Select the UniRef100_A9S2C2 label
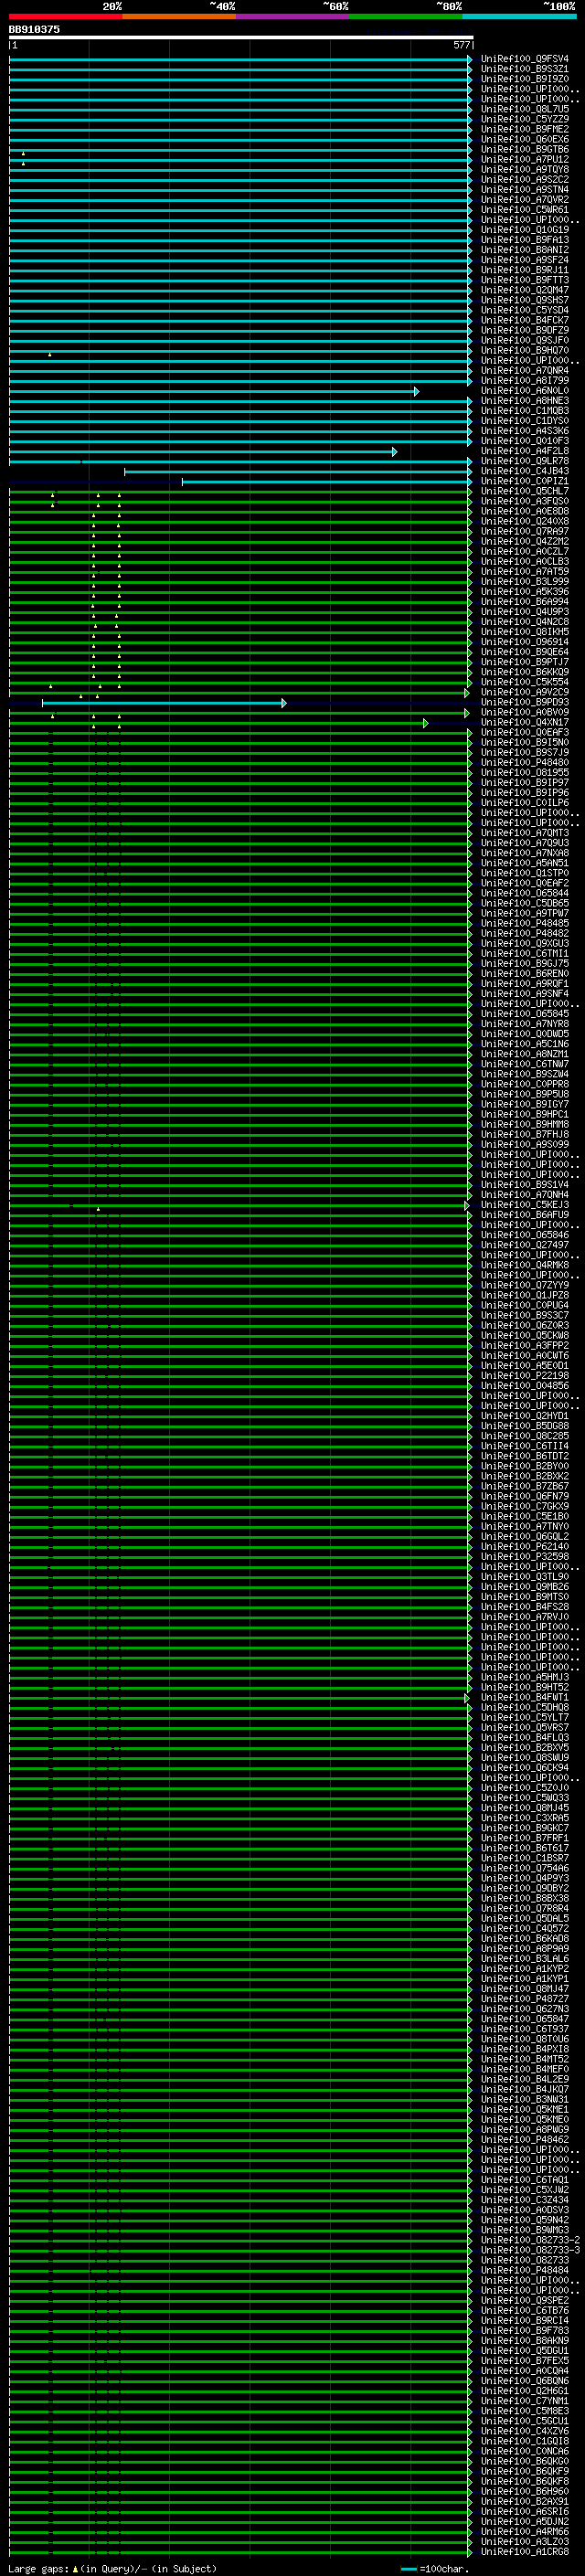This screenshot has height=2576, width=585. pos(525,179)
